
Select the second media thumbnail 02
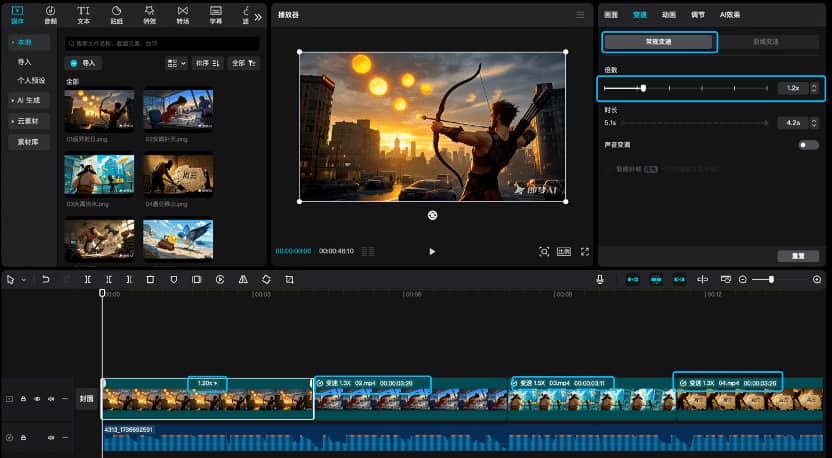178,110
